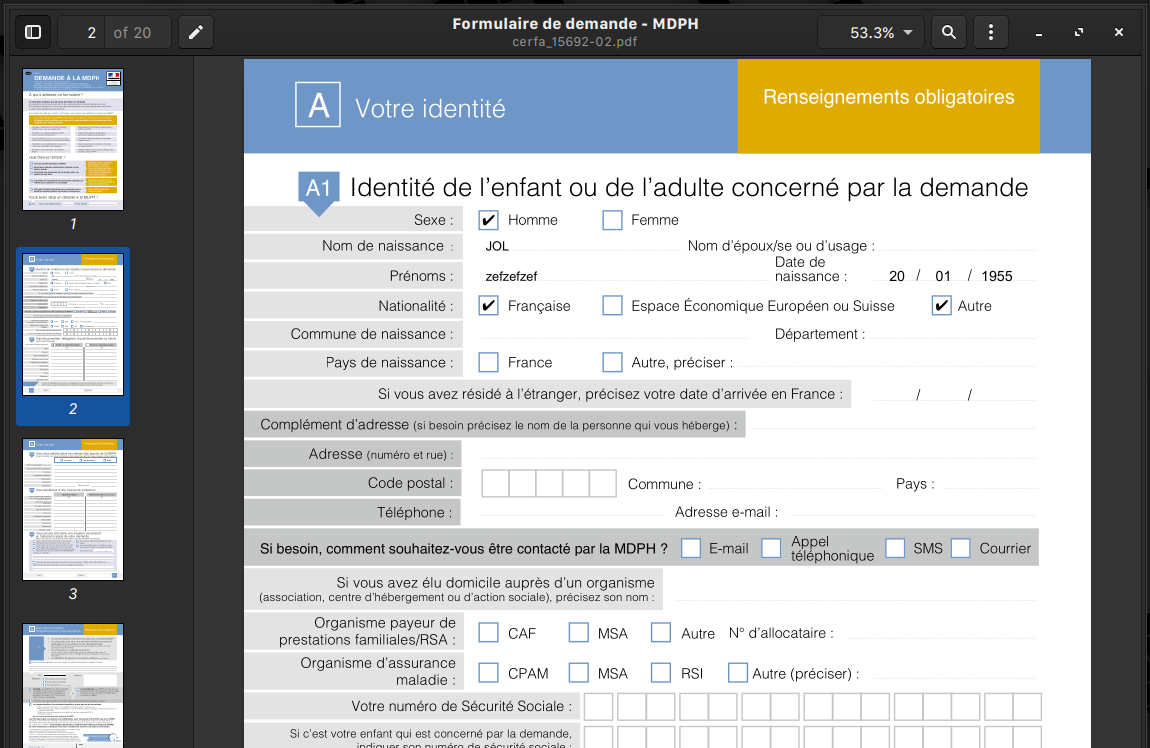
Task: Open page 3 thumbnail in sidebar
Action: pos(73,510)
